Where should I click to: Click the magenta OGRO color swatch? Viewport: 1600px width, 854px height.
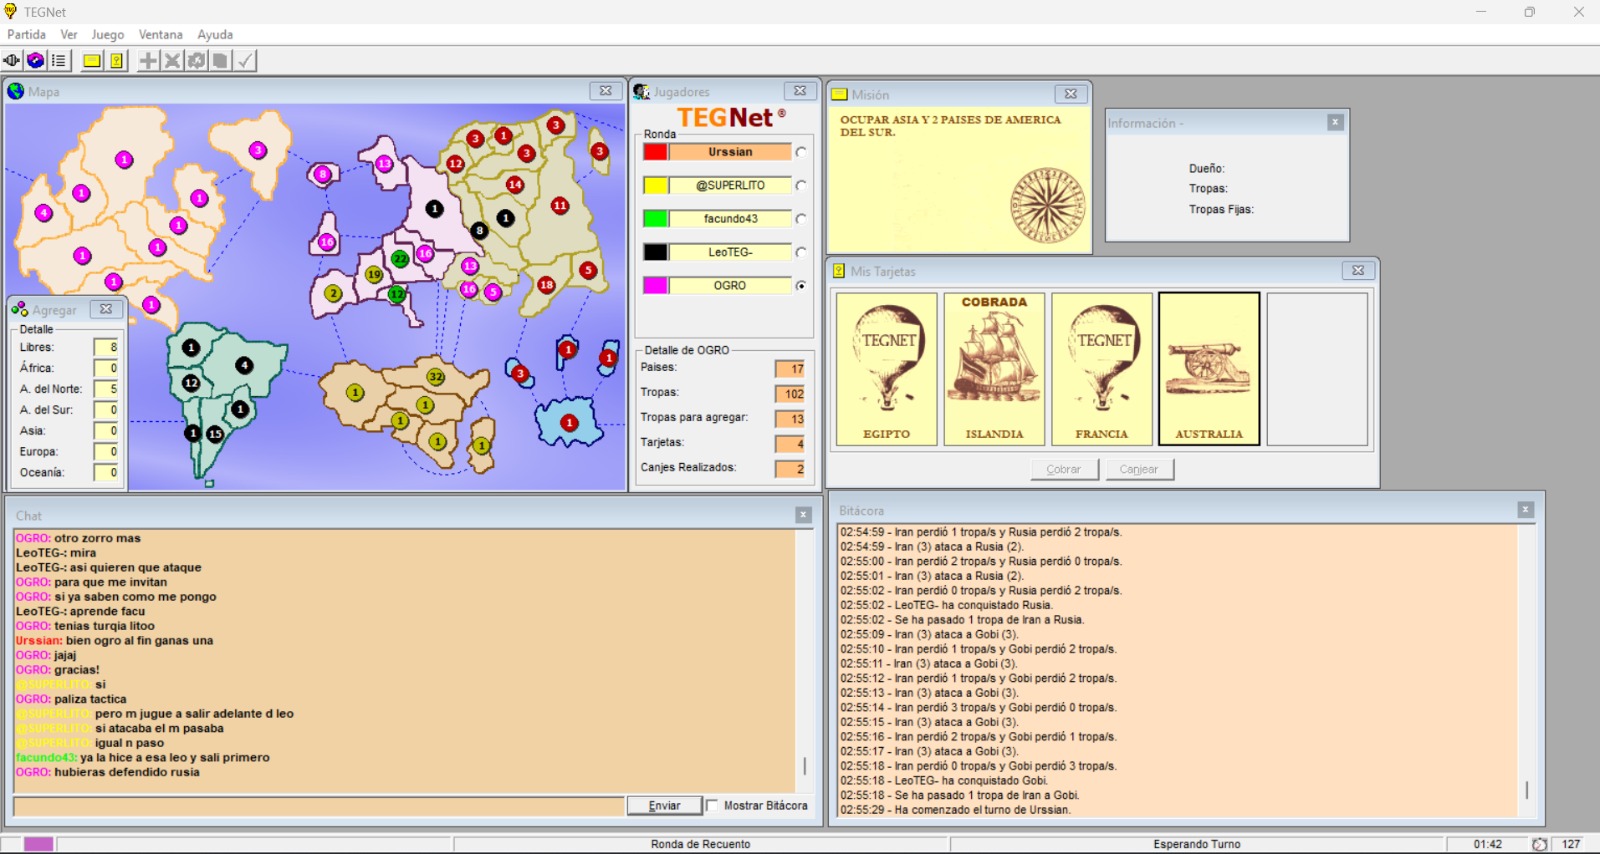(x=655, y=286)
